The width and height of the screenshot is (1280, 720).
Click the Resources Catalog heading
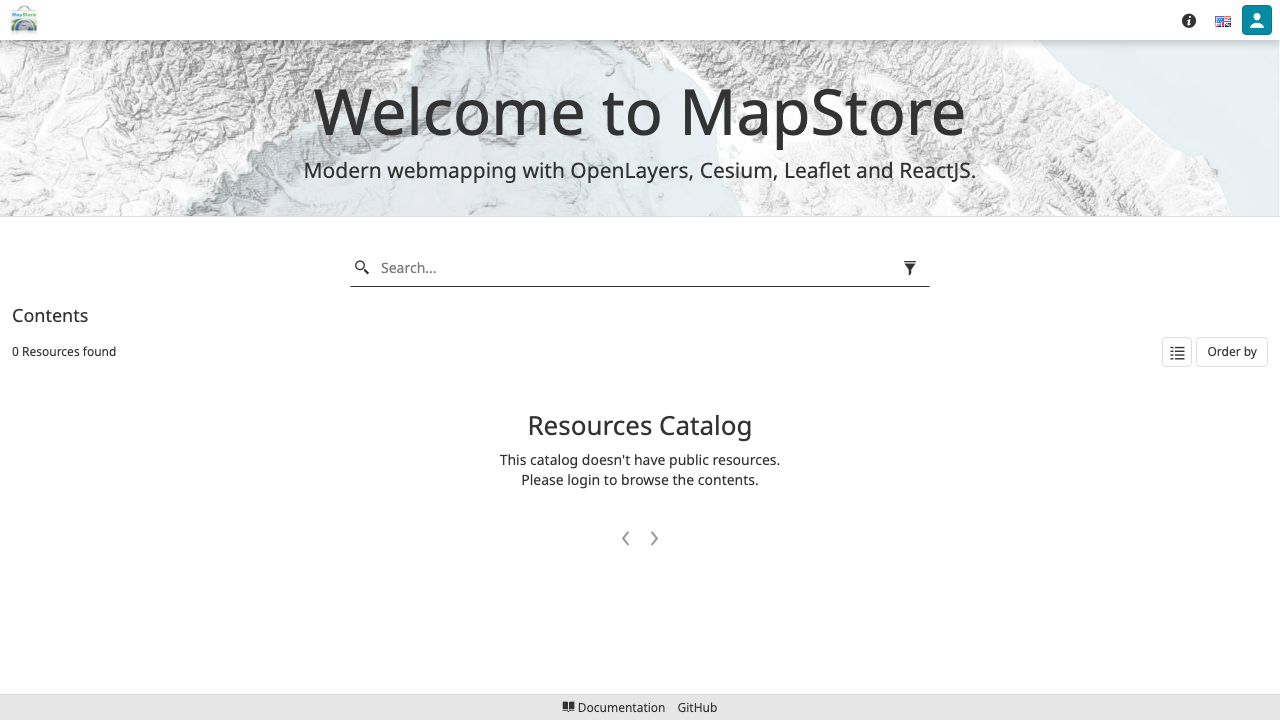[x=640, y=426]
